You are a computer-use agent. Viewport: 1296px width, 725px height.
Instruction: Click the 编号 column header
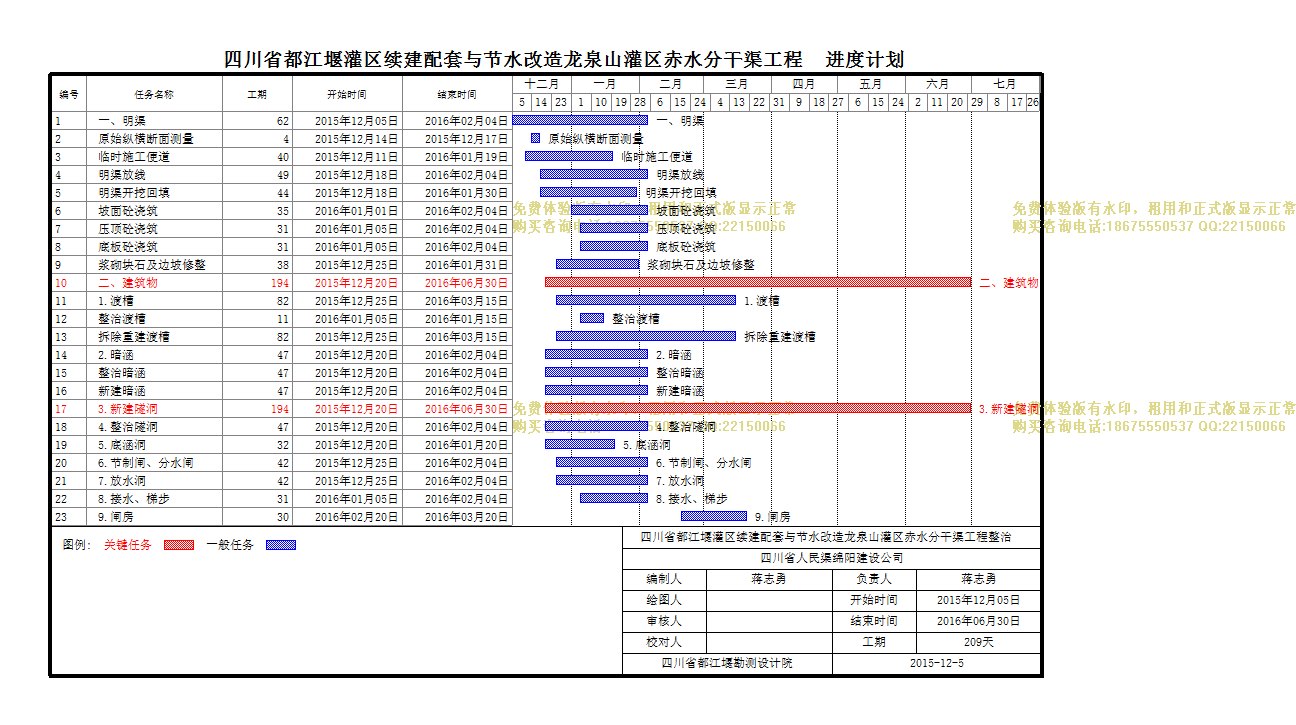pos(69,95)
